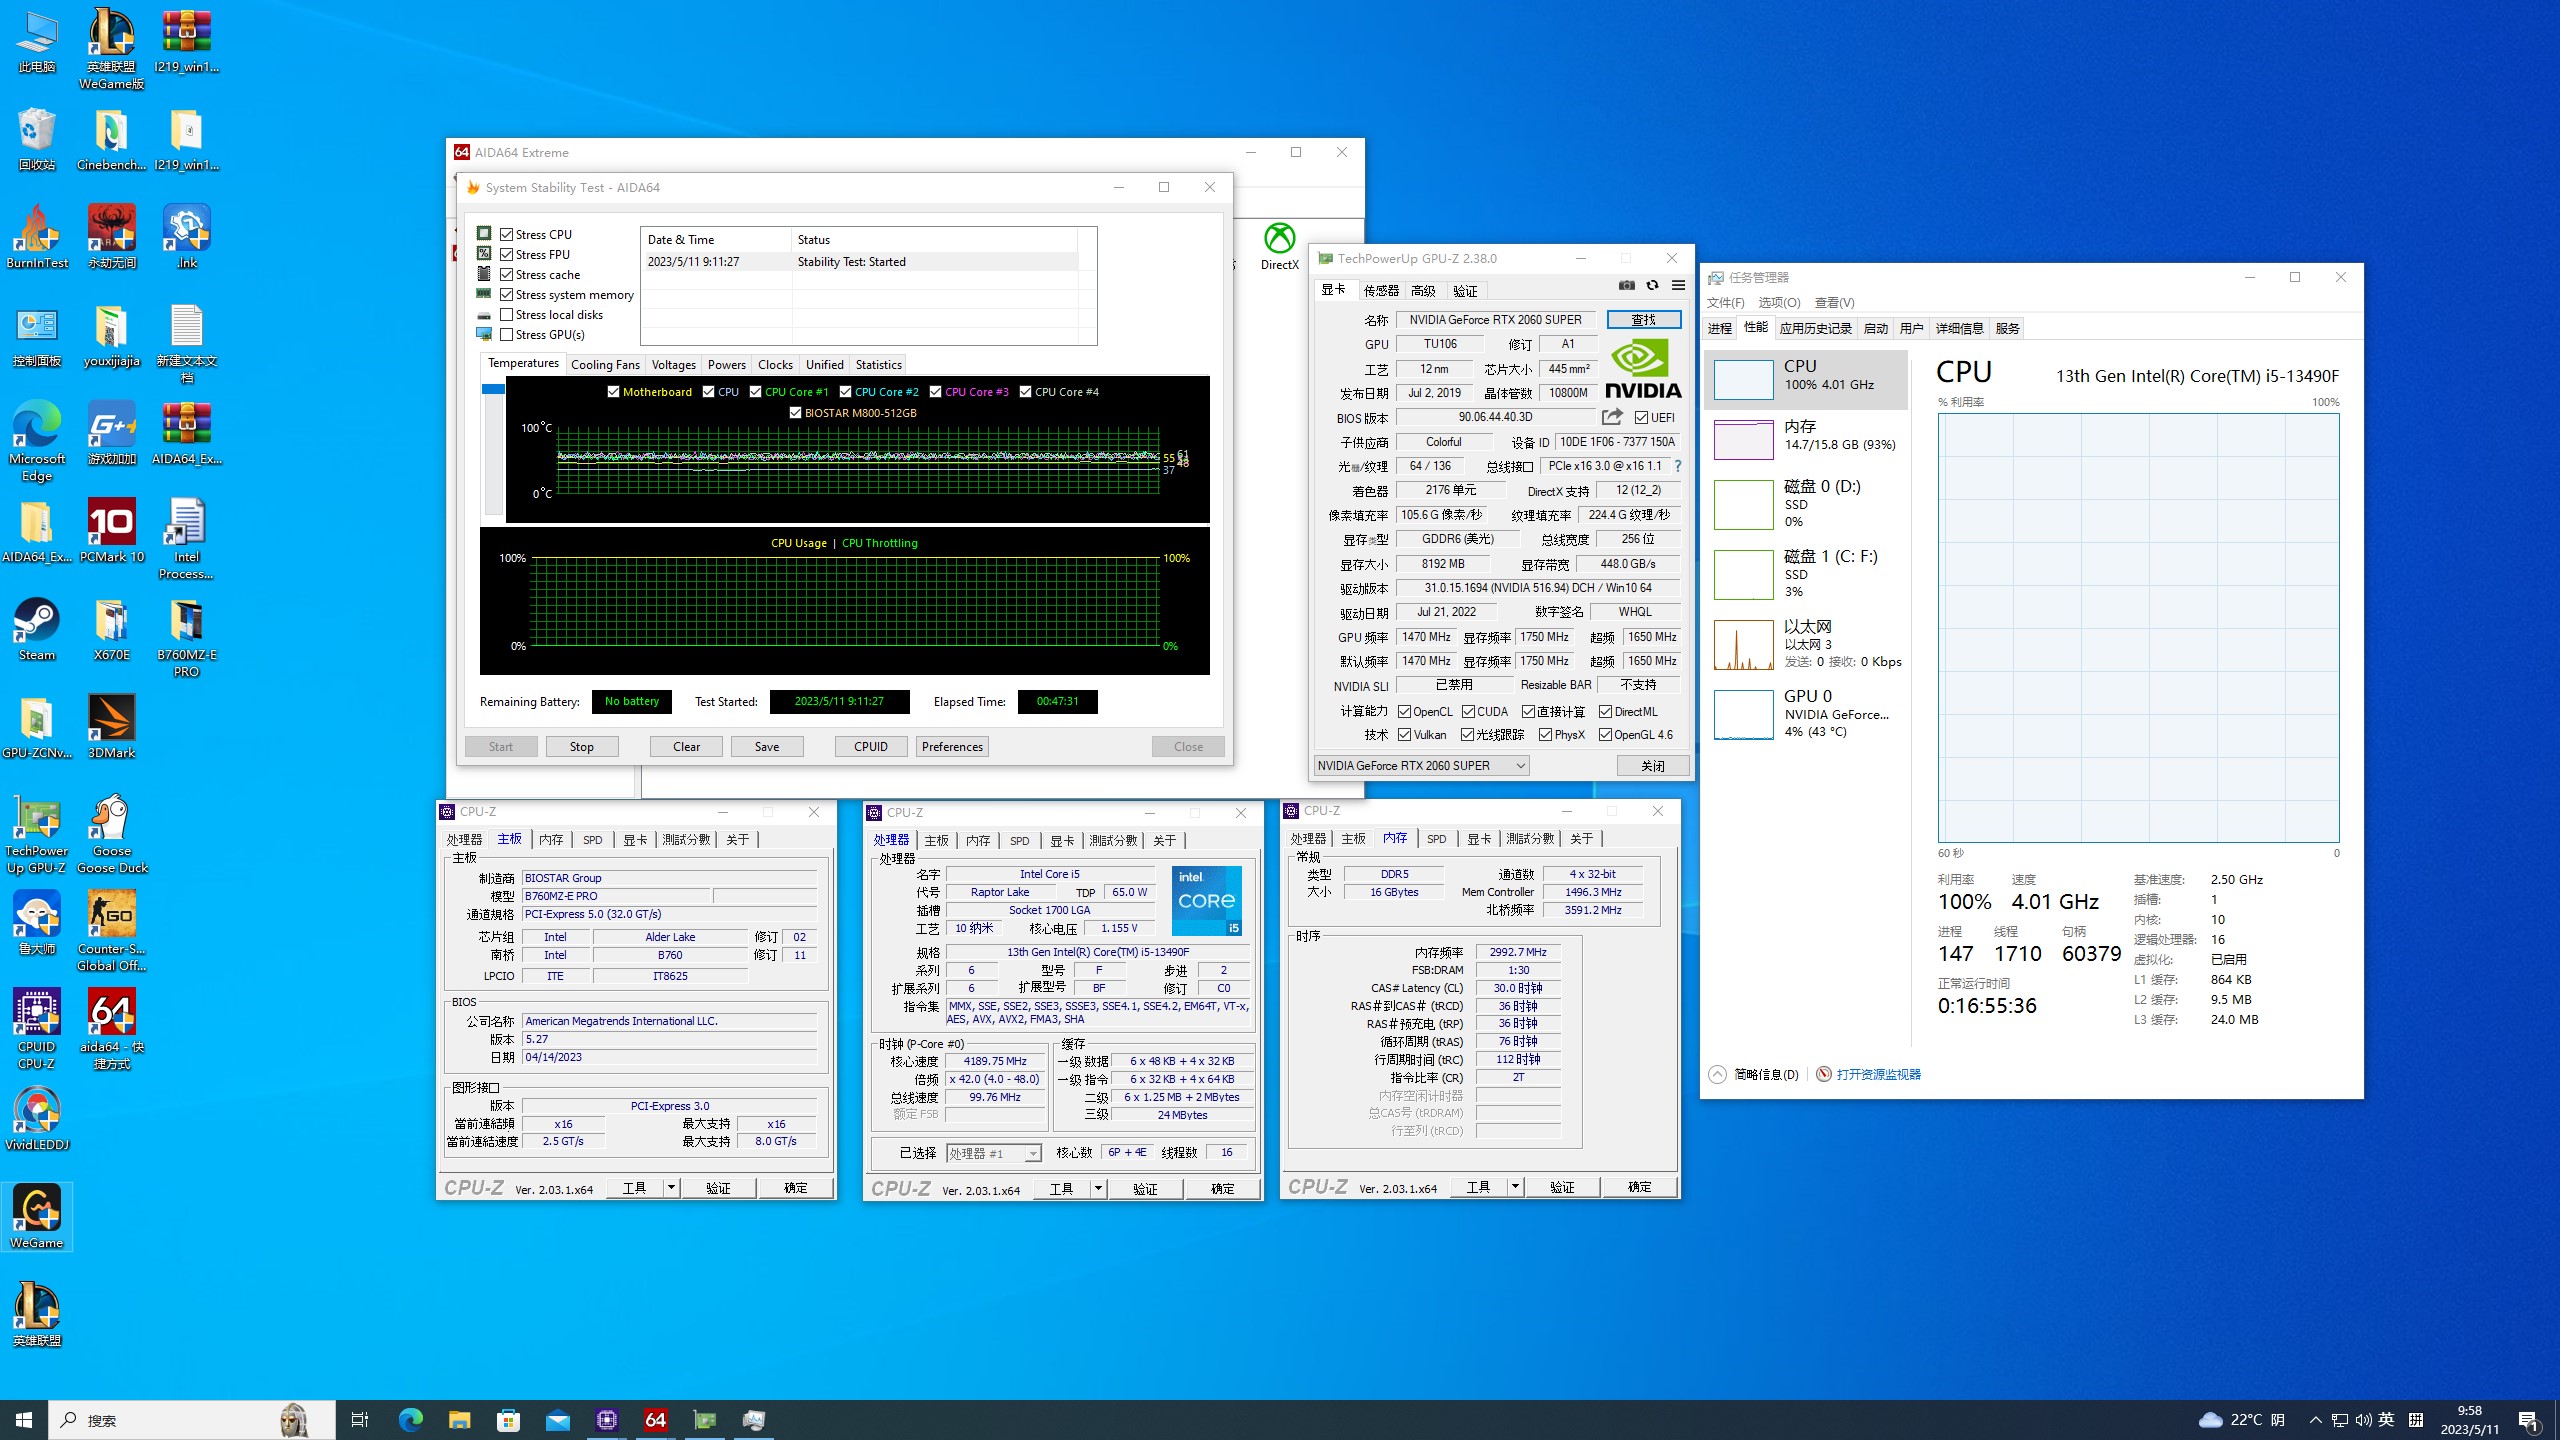Viewport: 2560px width, 1440px height.
Task: Open the Windows Start menu
Action: pyautogui.click(x=24, y=1420)
